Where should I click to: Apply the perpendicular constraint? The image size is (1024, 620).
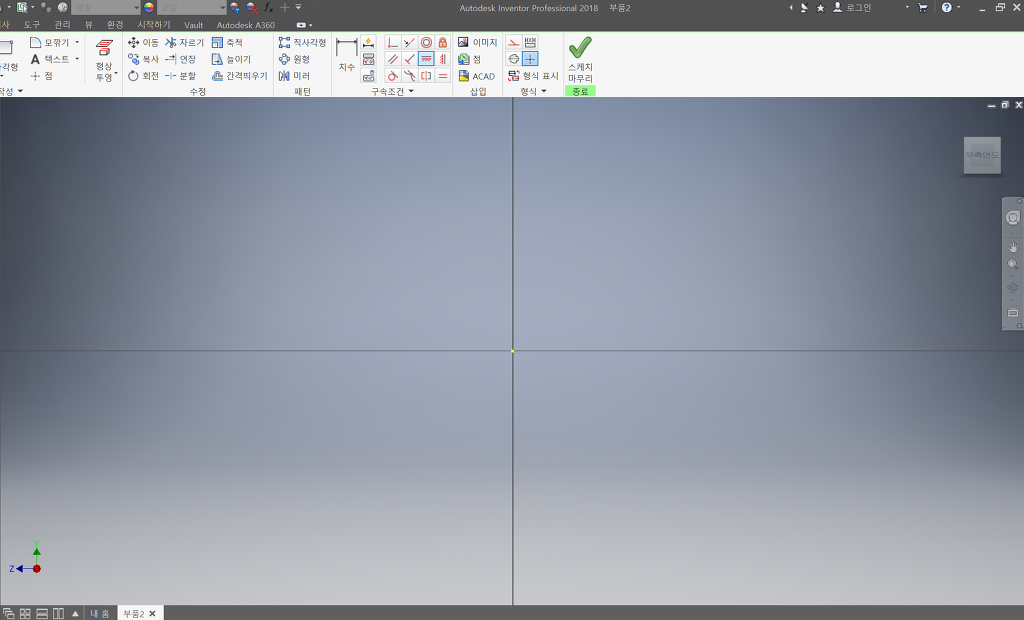(x=409, y=59)
